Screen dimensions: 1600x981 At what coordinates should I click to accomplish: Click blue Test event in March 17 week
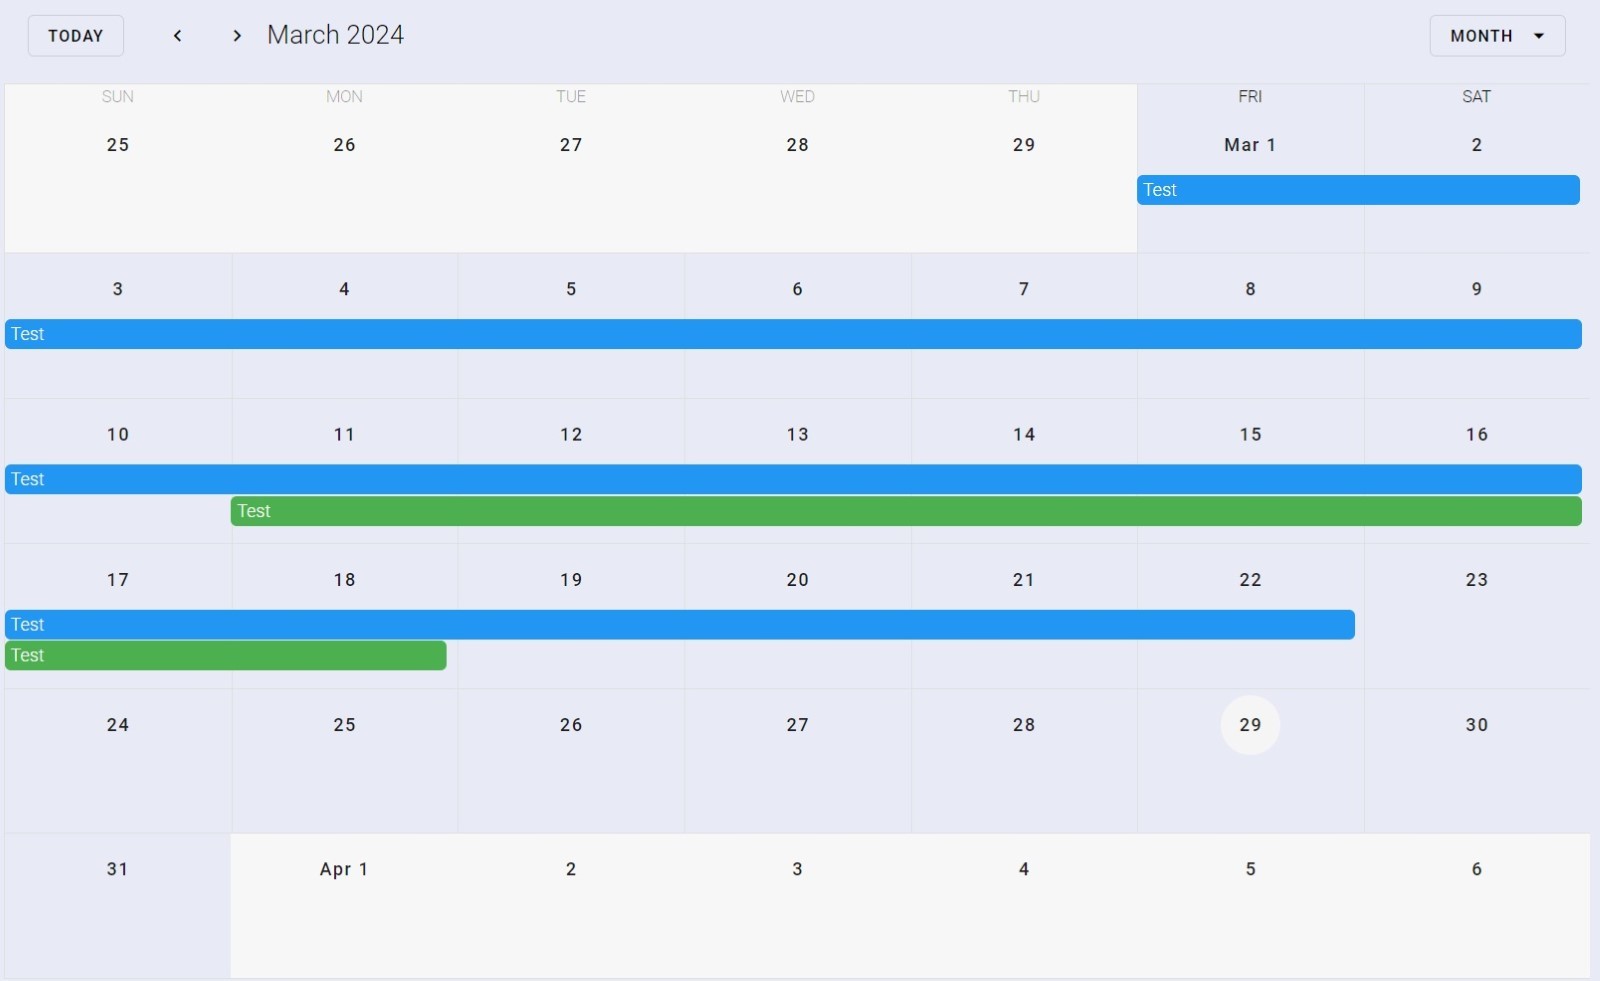pos(679,625)
